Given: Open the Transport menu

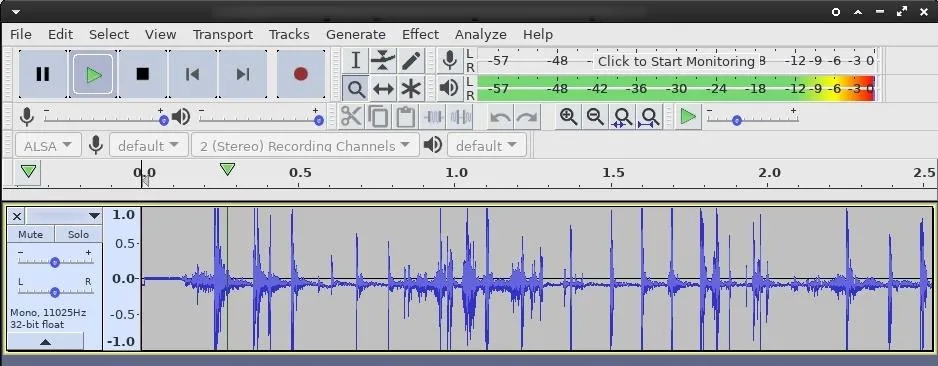Looking at the screenshot, I should pyautogui.click(x=223, y=35).
